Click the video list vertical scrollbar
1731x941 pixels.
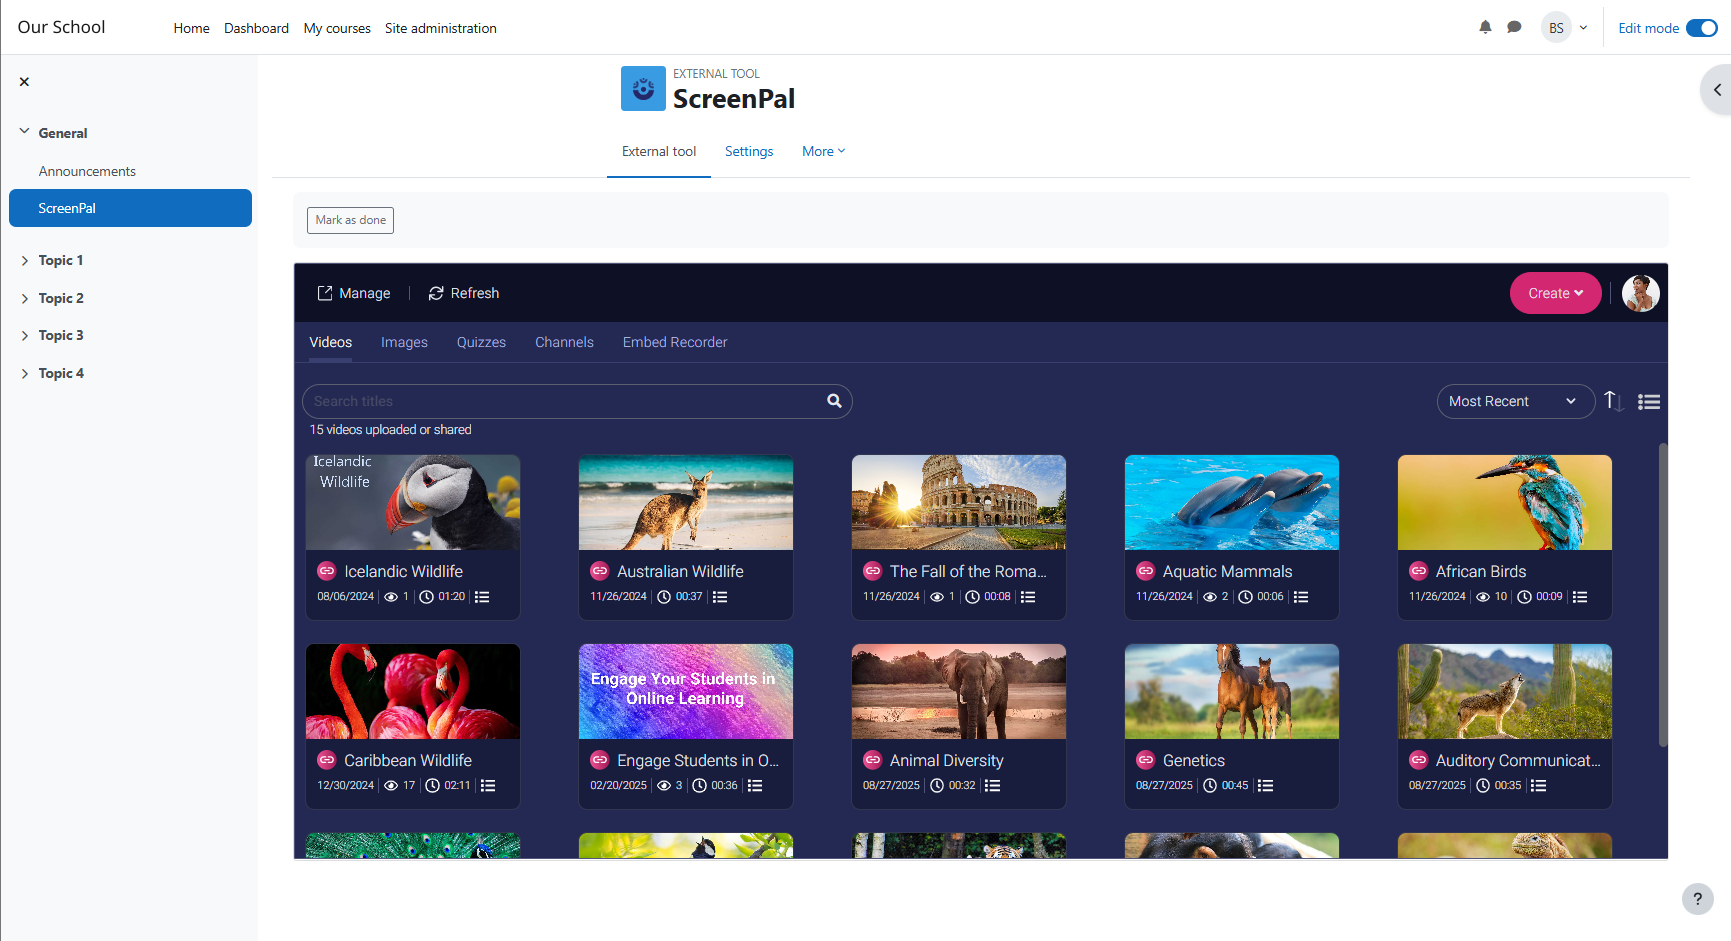tap(1663, 595)
